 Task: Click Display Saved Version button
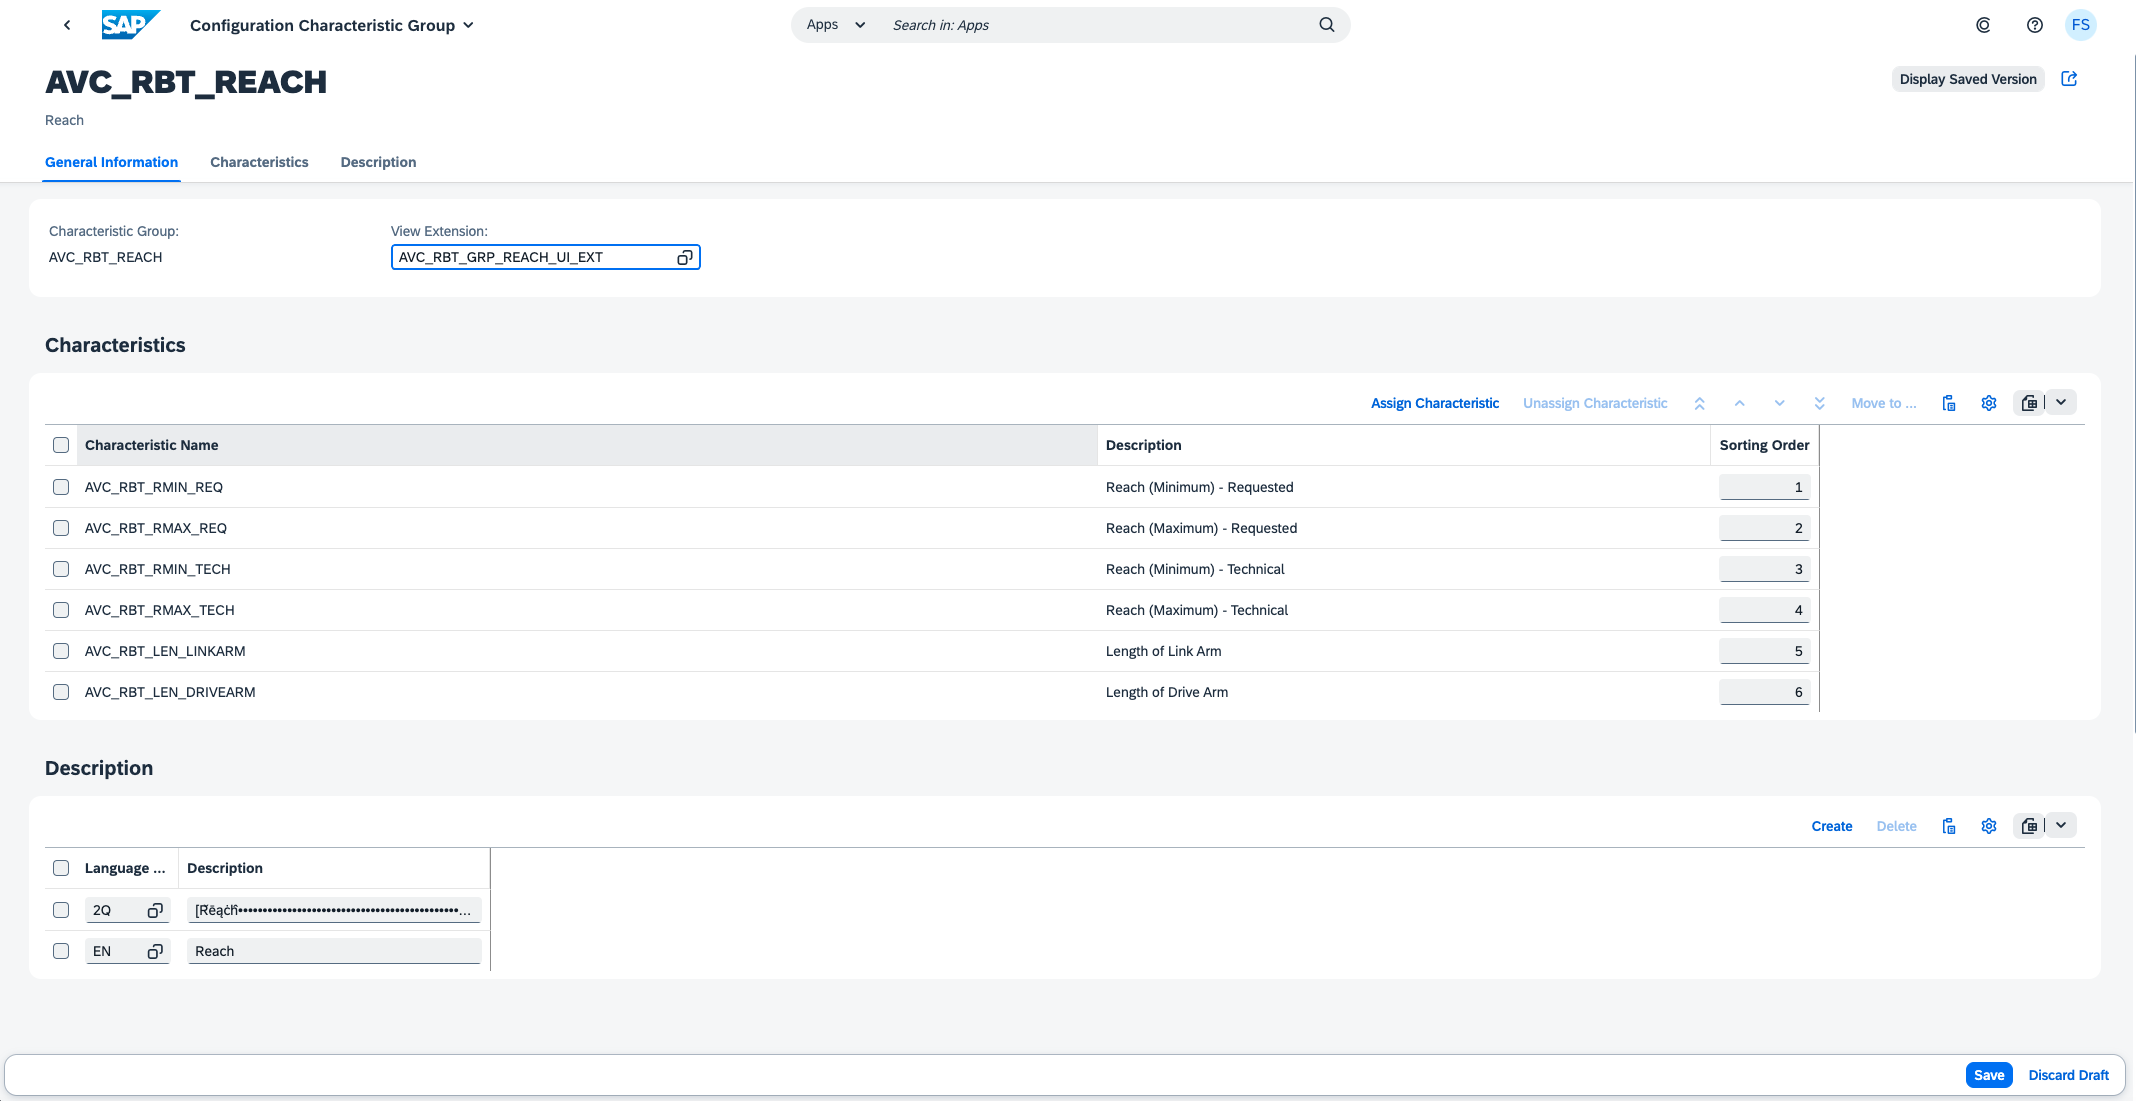(x=1968, y=79)
